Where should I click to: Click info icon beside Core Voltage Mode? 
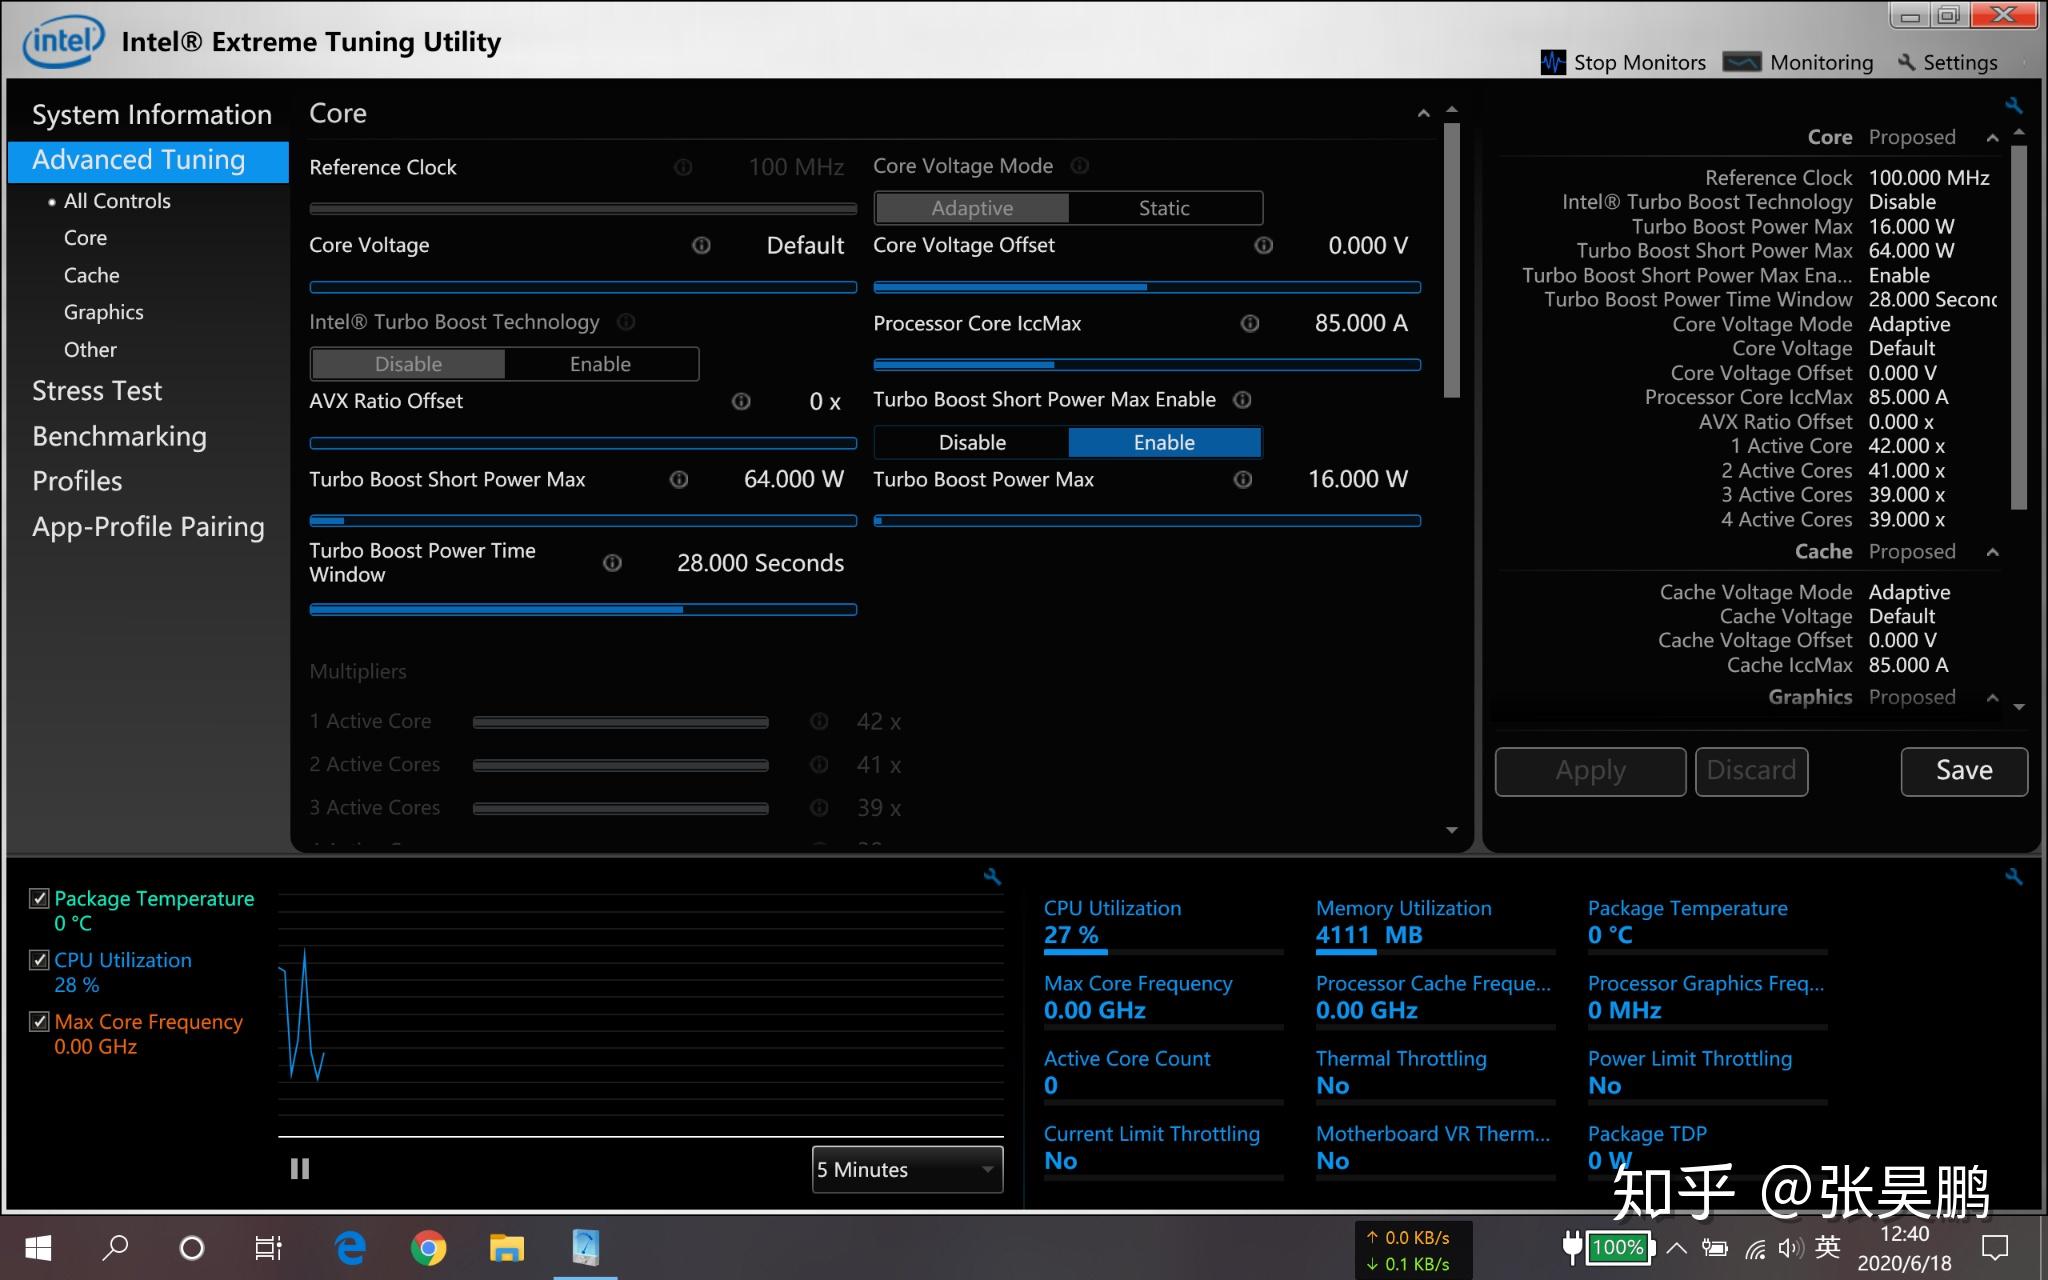point(1080,166)
